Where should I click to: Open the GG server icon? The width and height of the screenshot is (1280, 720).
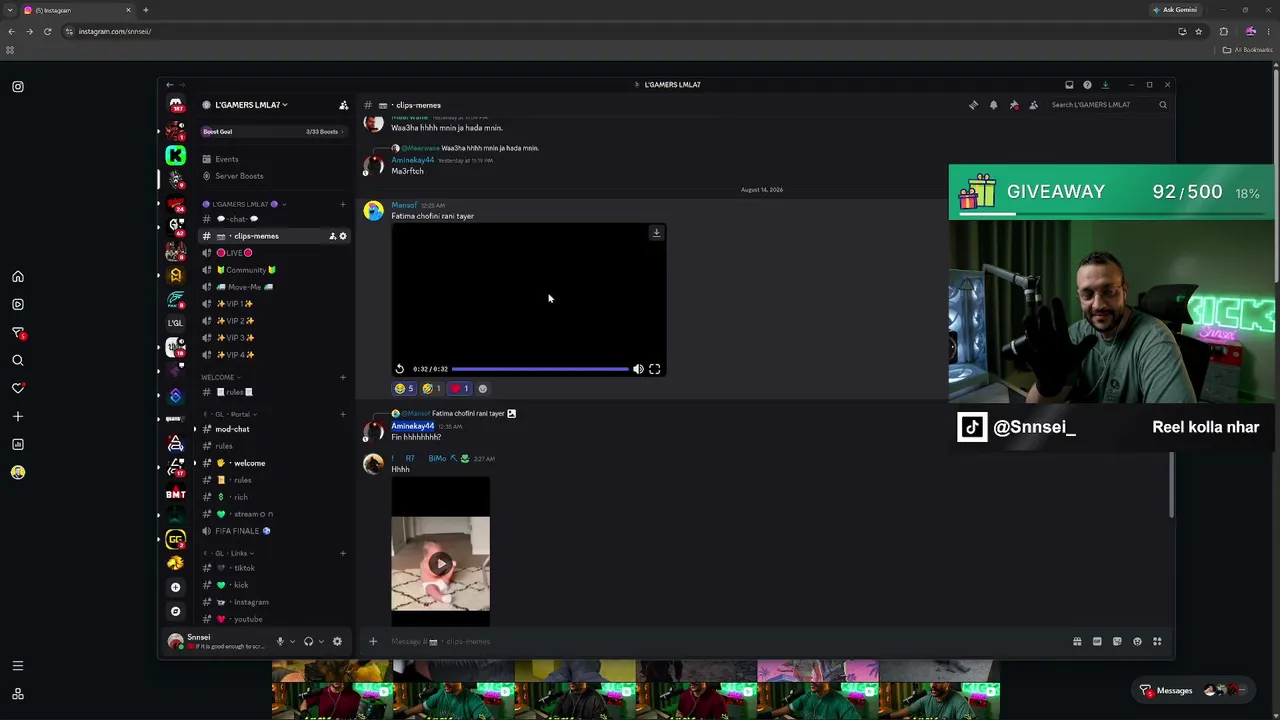176,540
